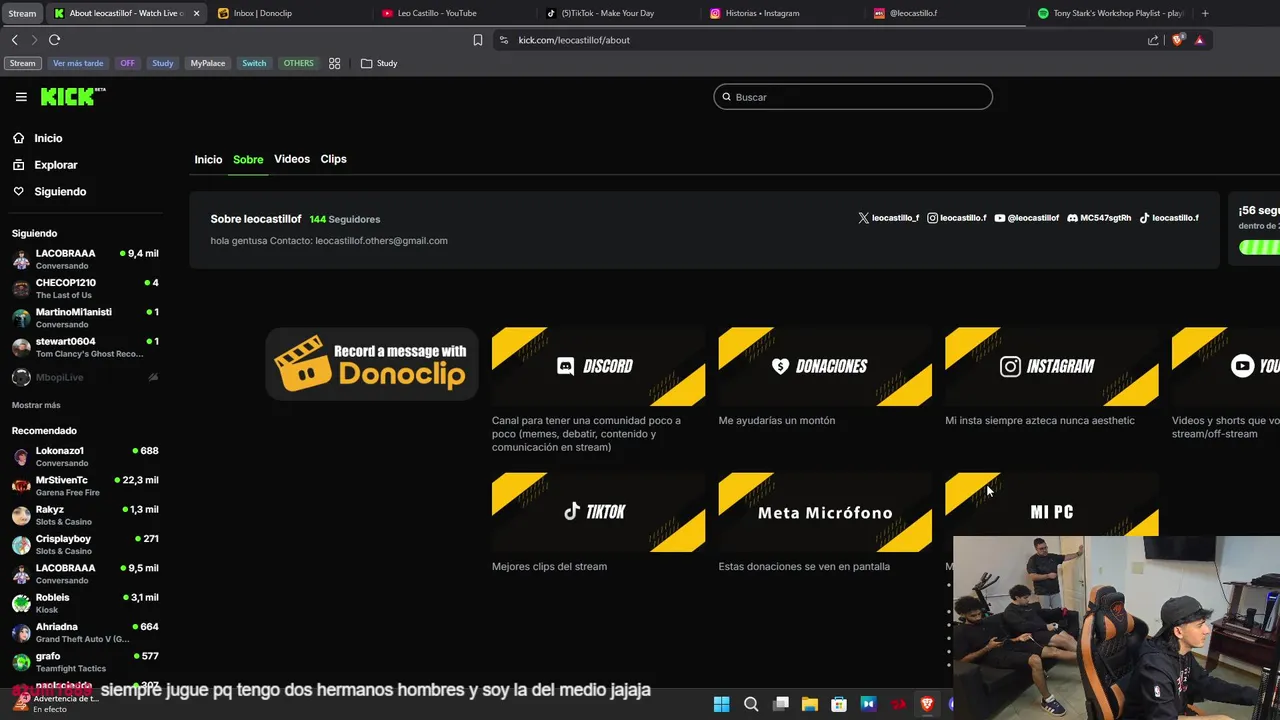Click the INSTAGRAM panel banner
Image resolution: width=1280 pixels, height=720 pixels.
[x=1052, y=366]
